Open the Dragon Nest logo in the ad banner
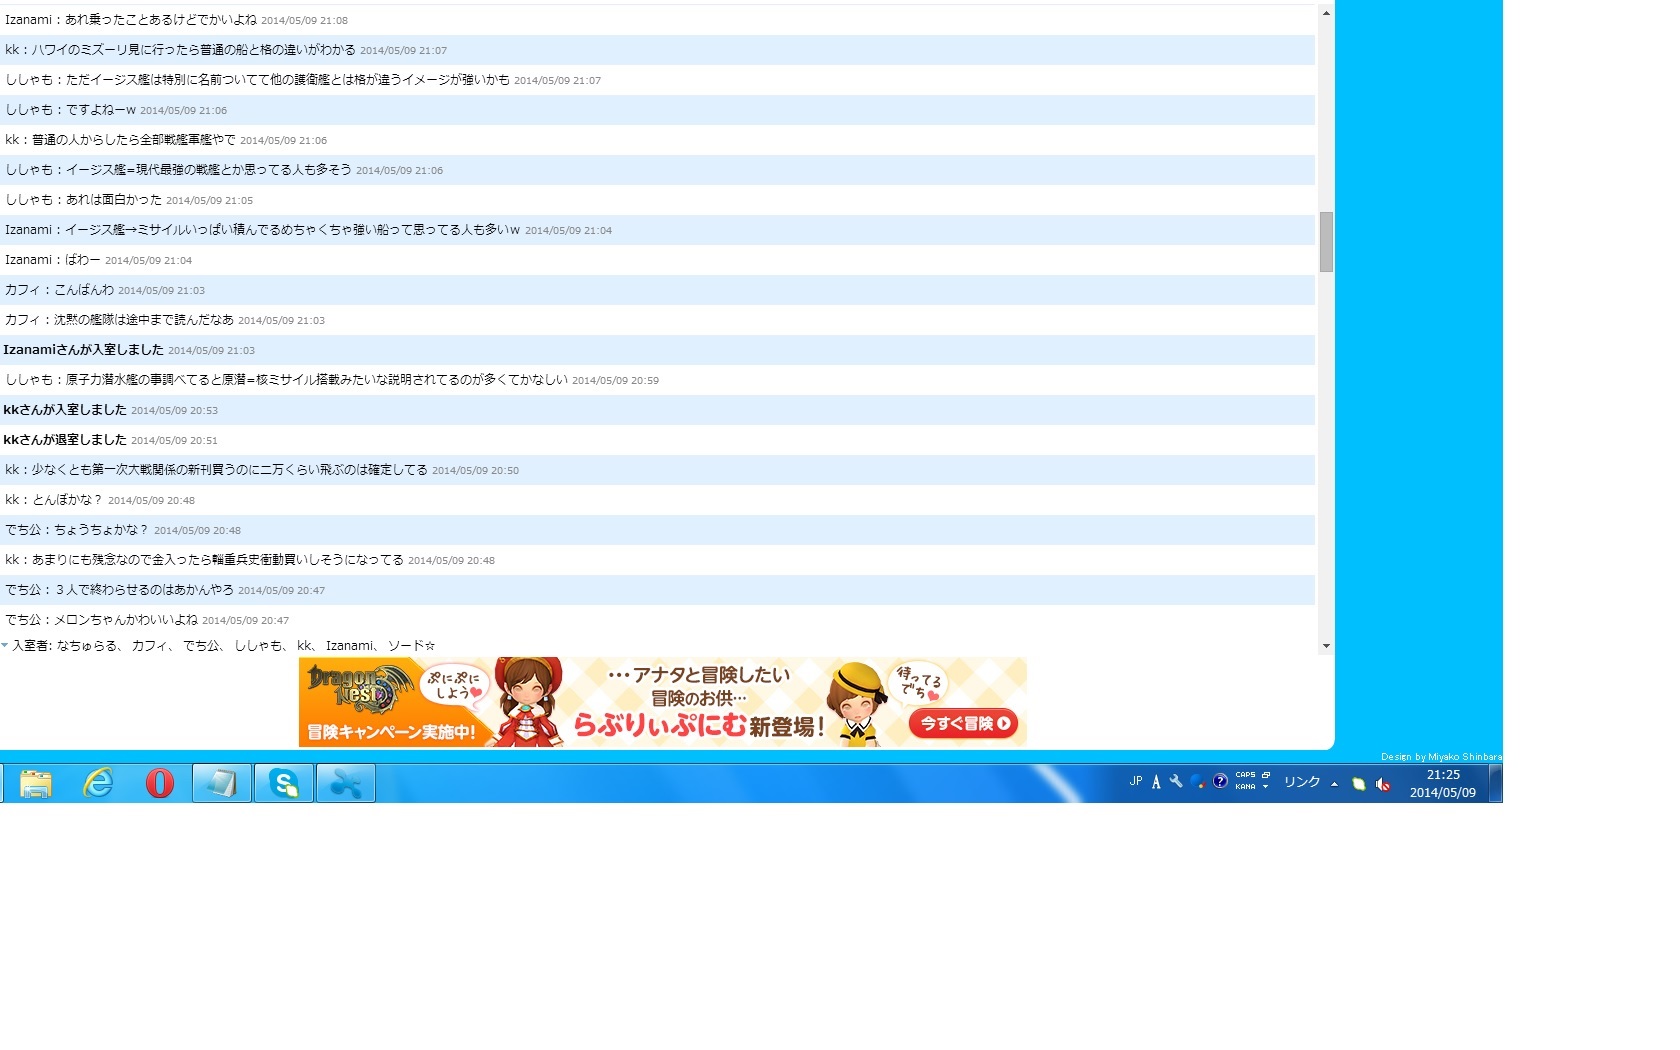Image resolution: width=1680 pixels, height=1050 pixels. click(x=358, y=686)
